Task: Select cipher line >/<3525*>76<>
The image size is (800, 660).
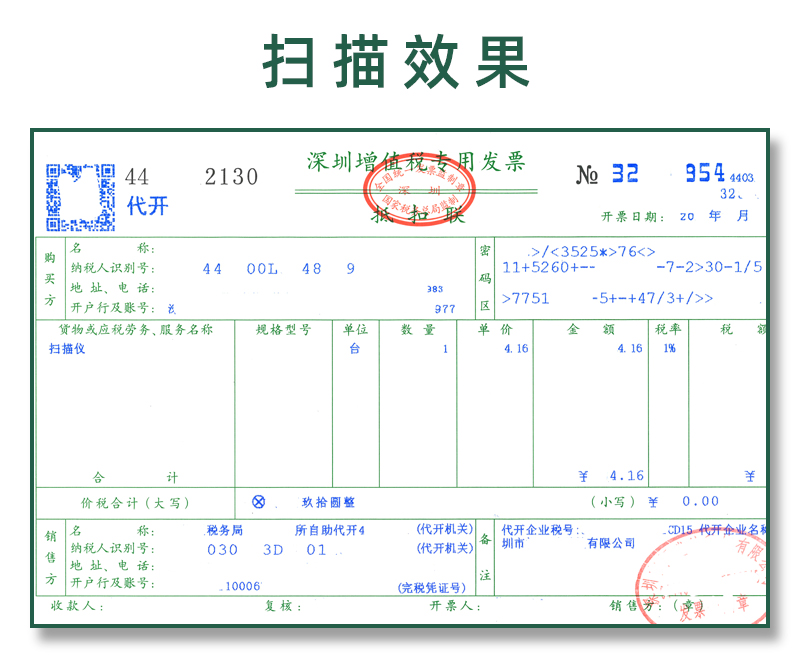Action: [592, 251]
